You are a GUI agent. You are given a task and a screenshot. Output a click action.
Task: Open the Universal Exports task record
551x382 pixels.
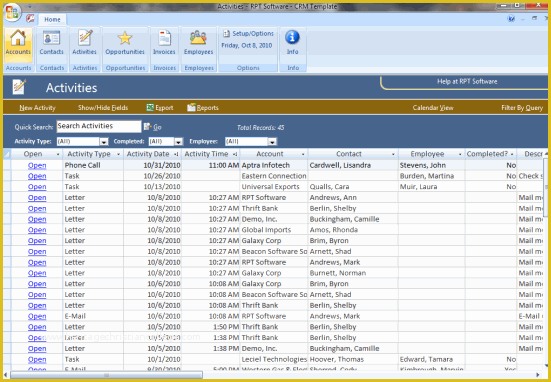click(x=37, y=187)
